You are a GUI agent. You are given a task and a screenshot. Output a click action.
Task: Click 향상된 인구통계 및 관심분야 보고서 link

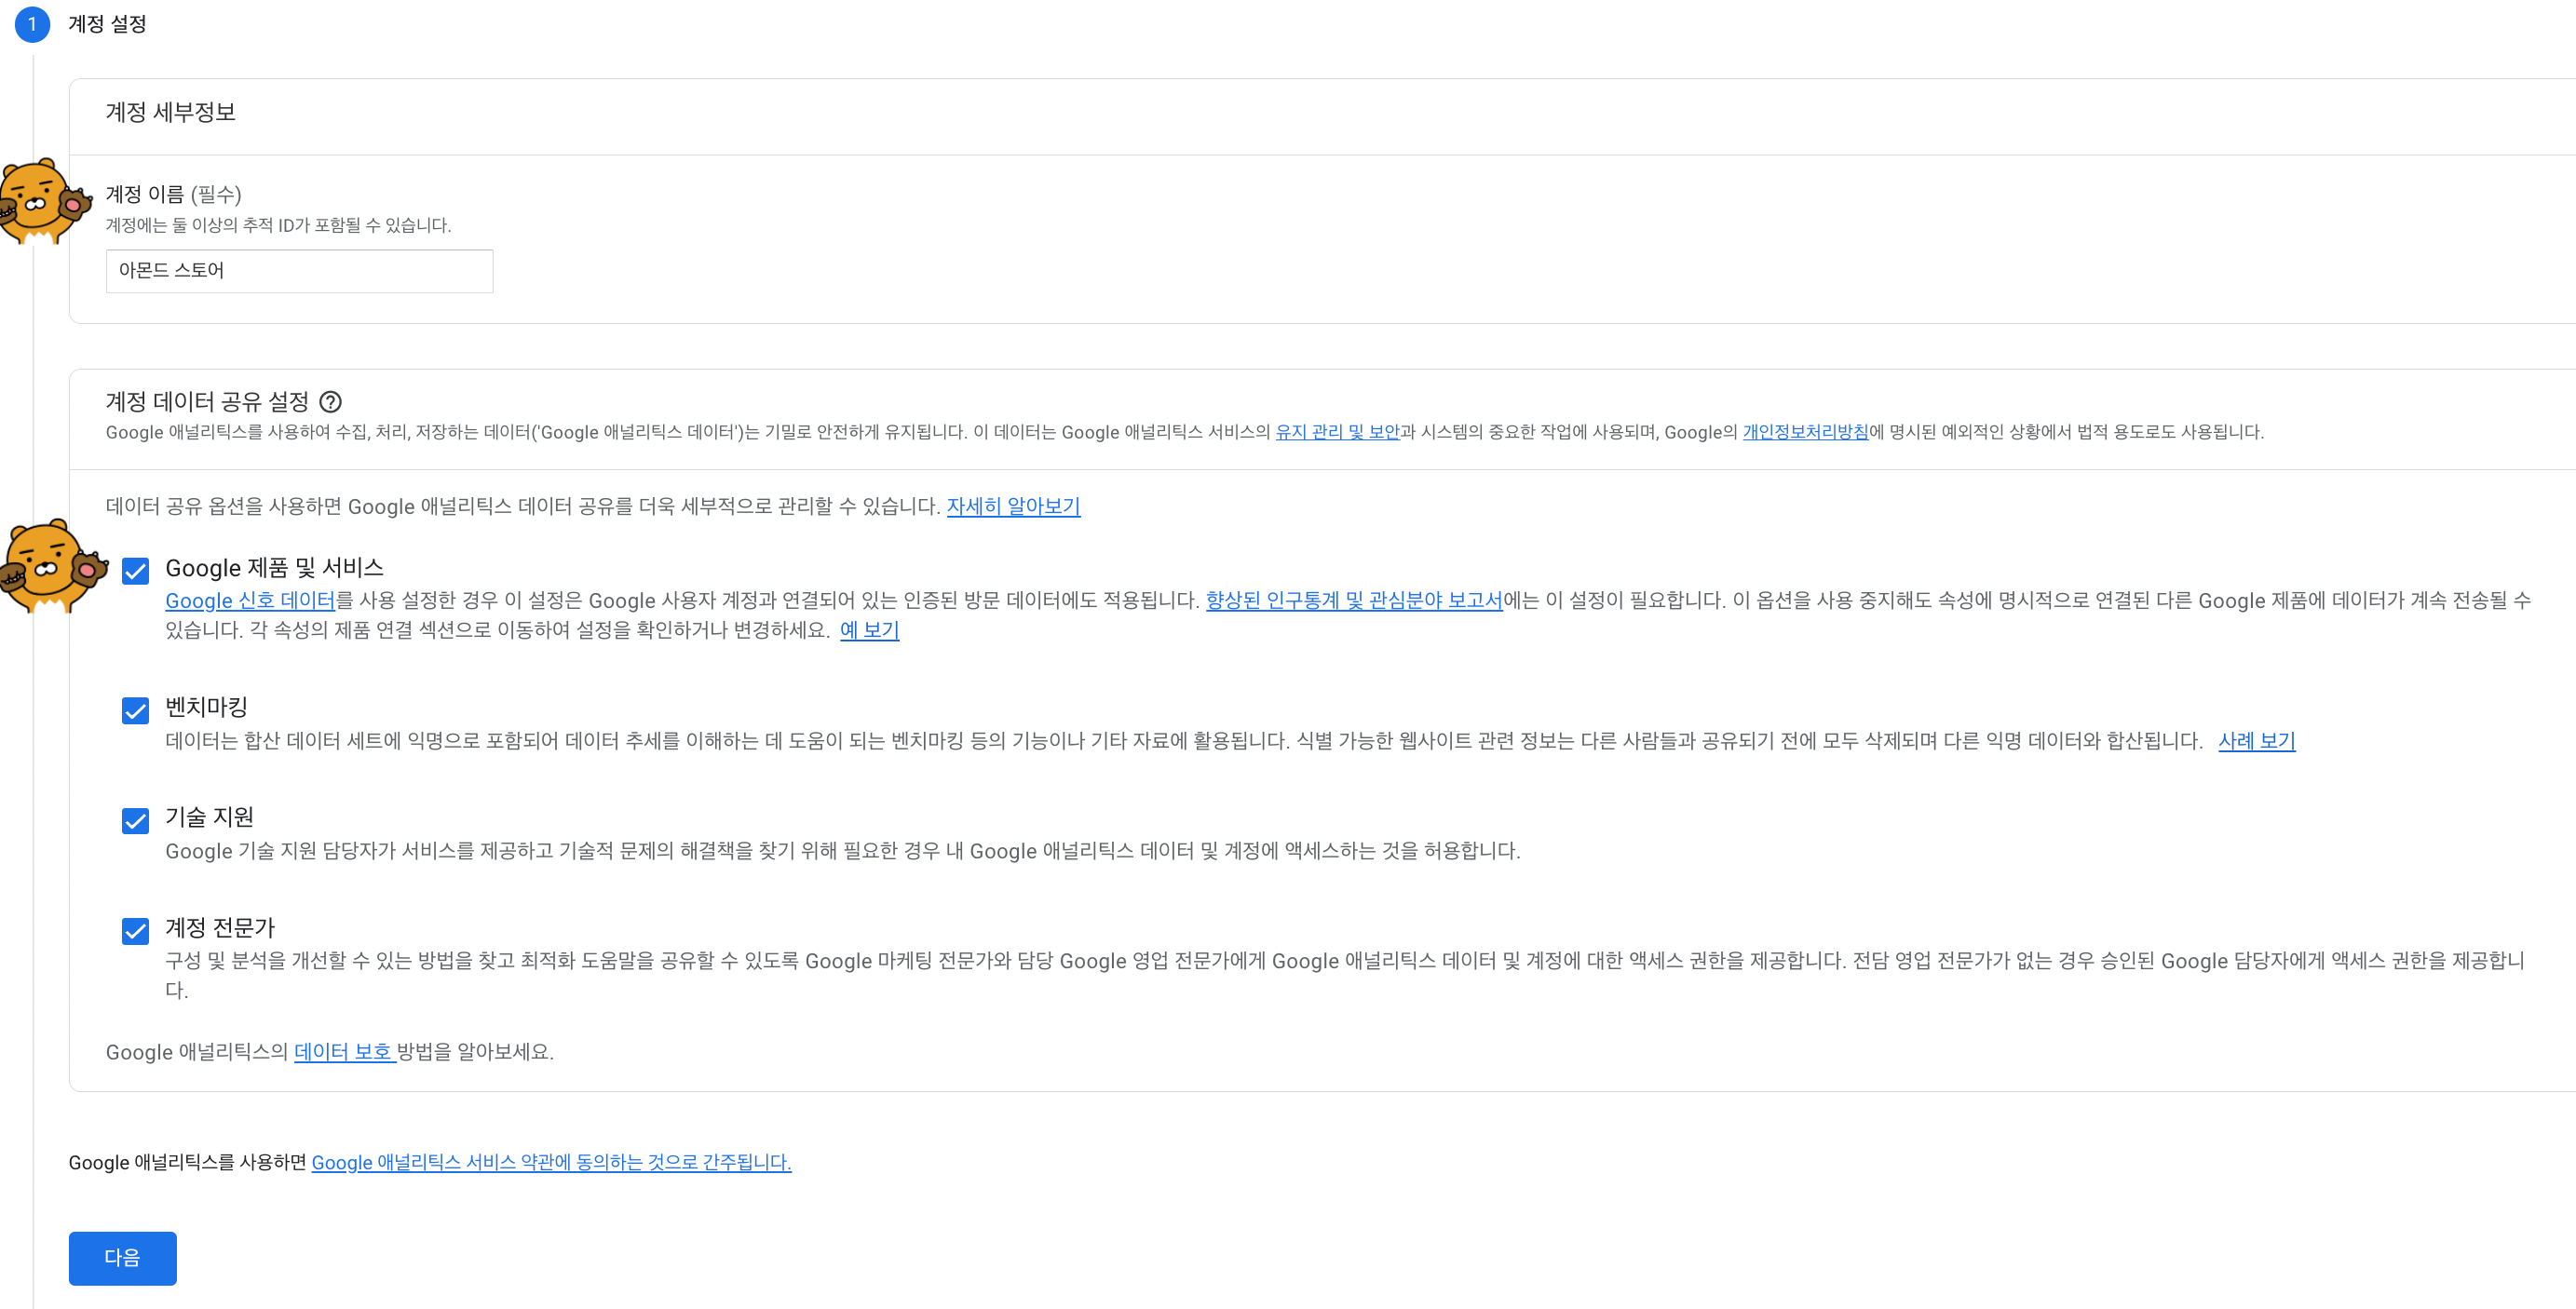pyautogui.click(x=1353, y=600)
